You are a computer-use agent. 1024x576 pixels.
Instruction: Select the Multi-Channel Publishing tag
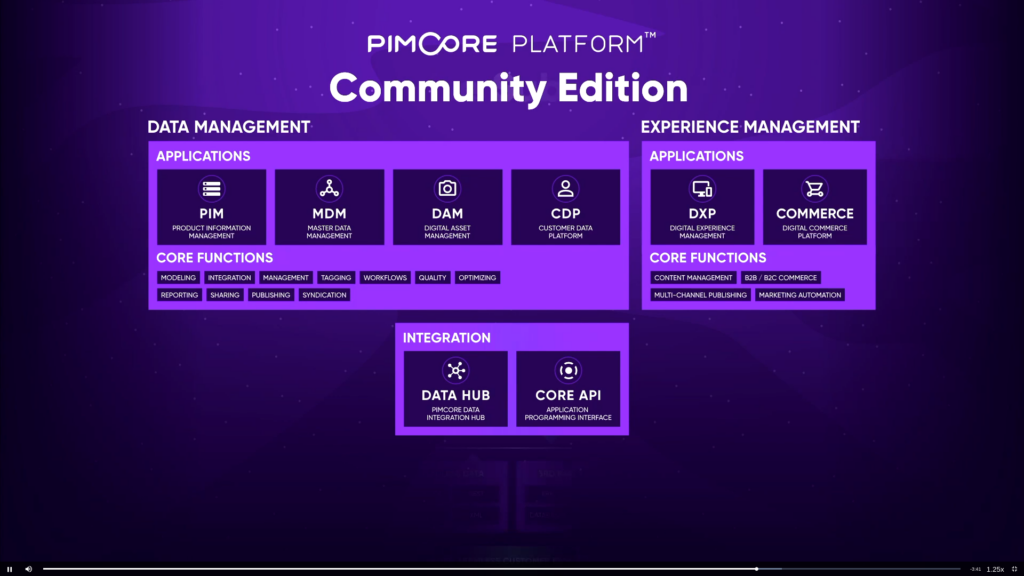pos(700,295)
